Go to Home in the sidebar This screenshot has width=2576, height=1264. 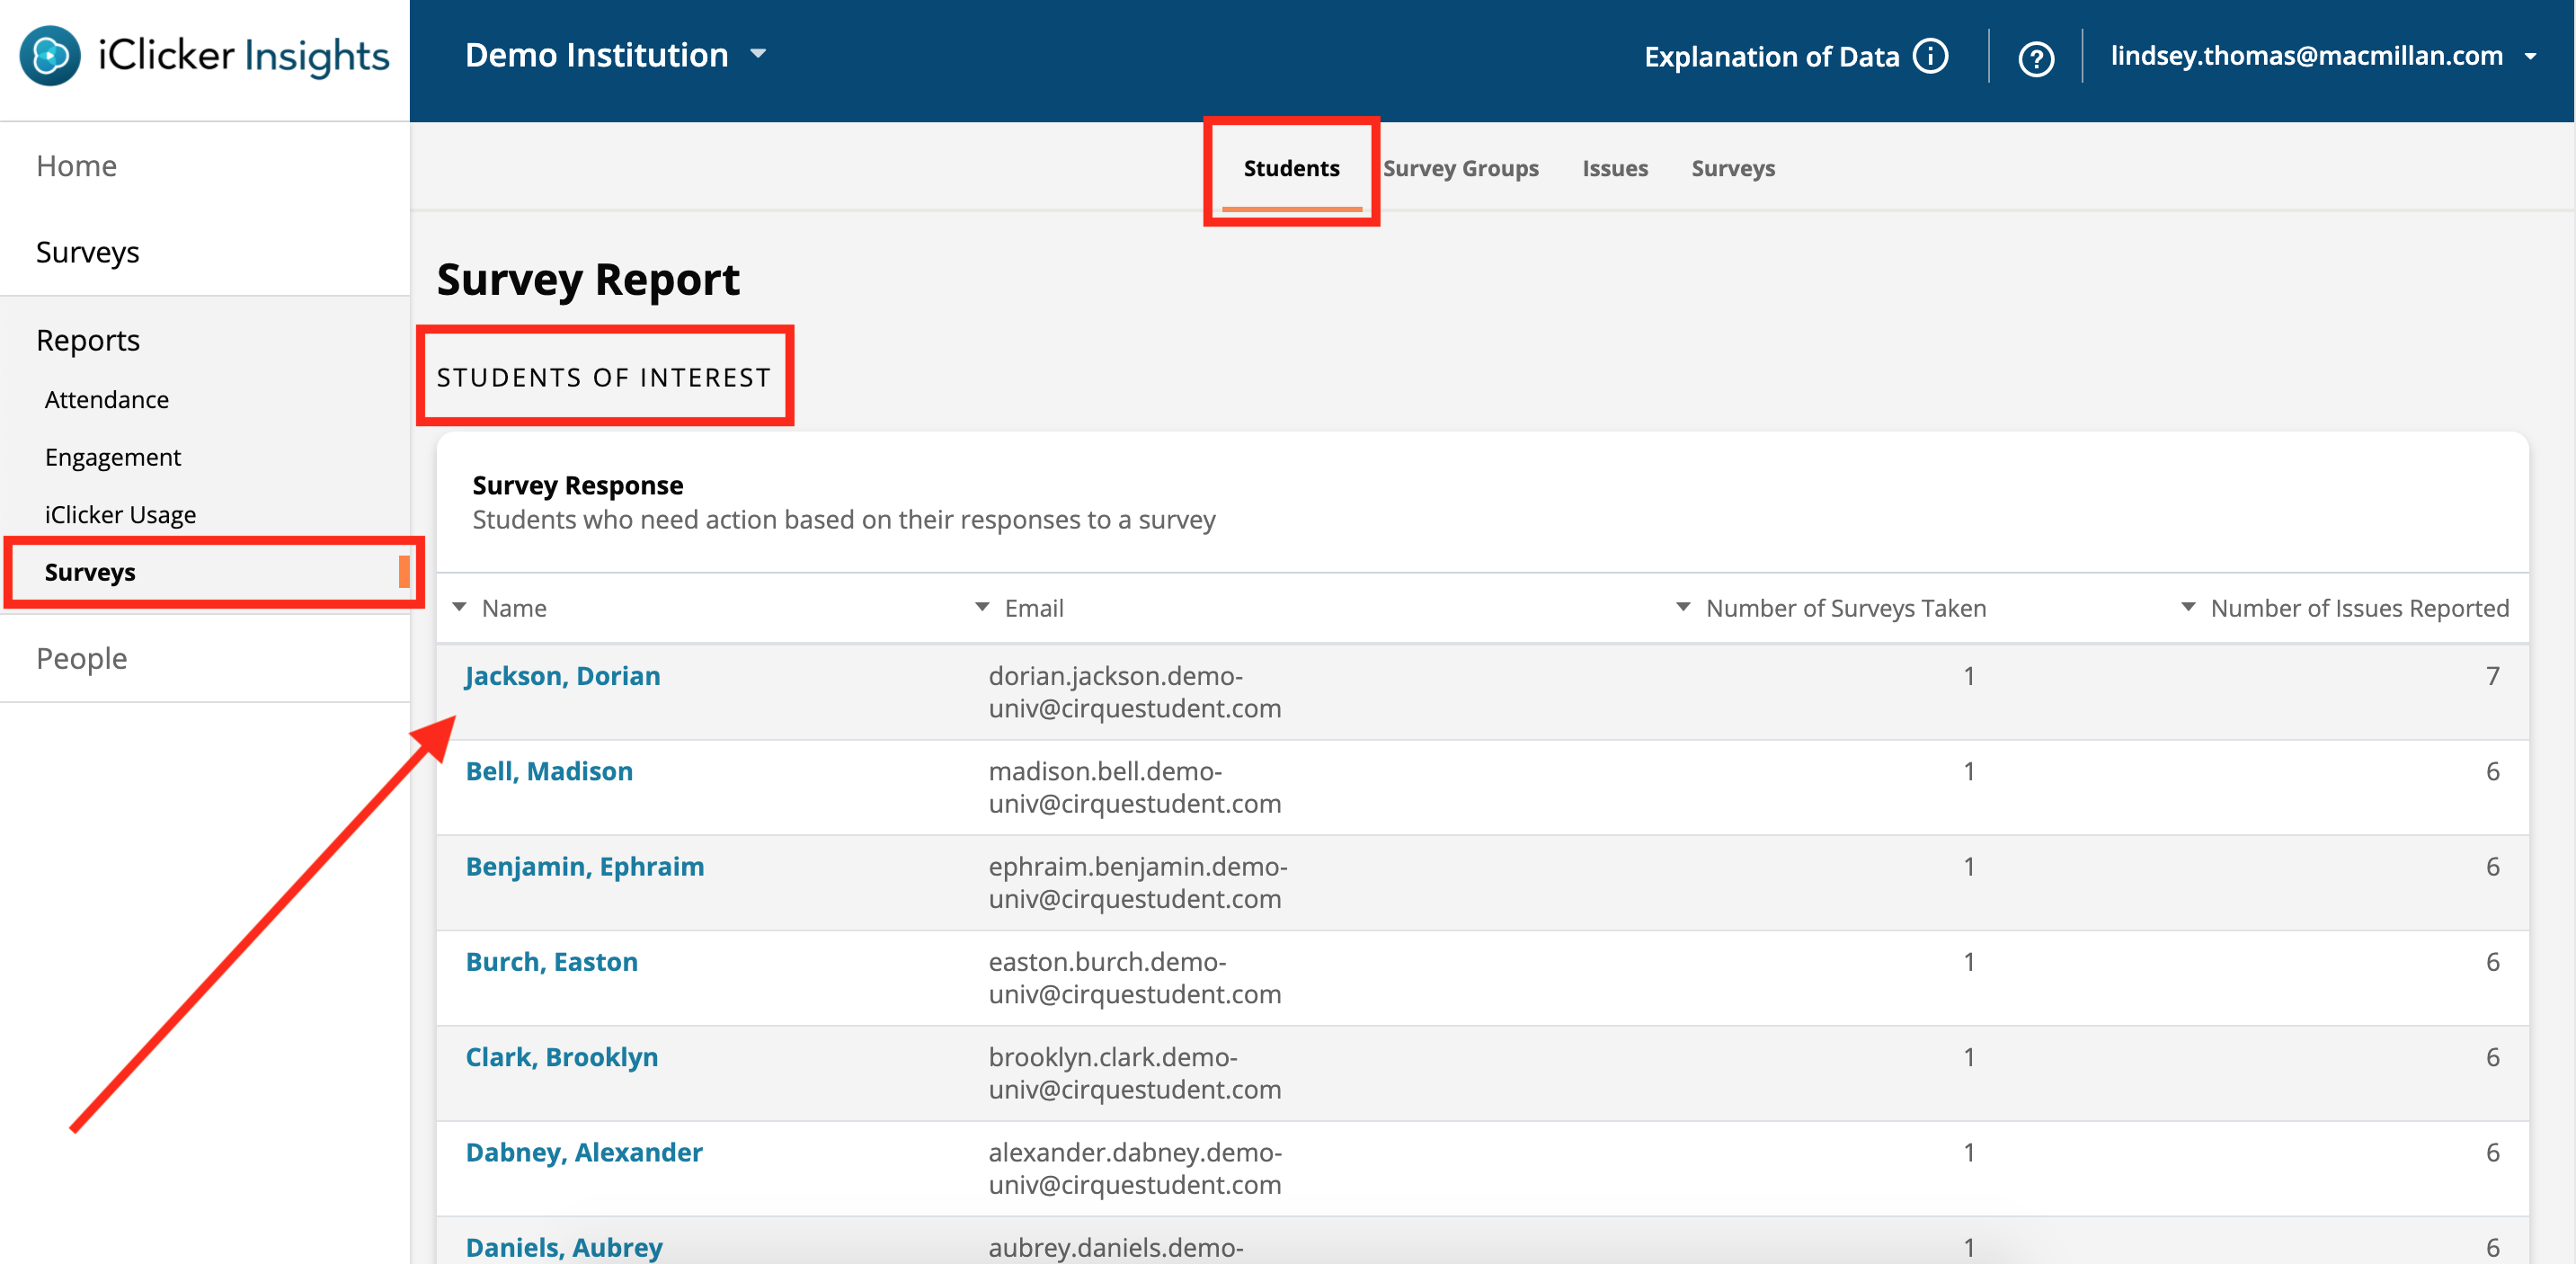click(76, 165)
